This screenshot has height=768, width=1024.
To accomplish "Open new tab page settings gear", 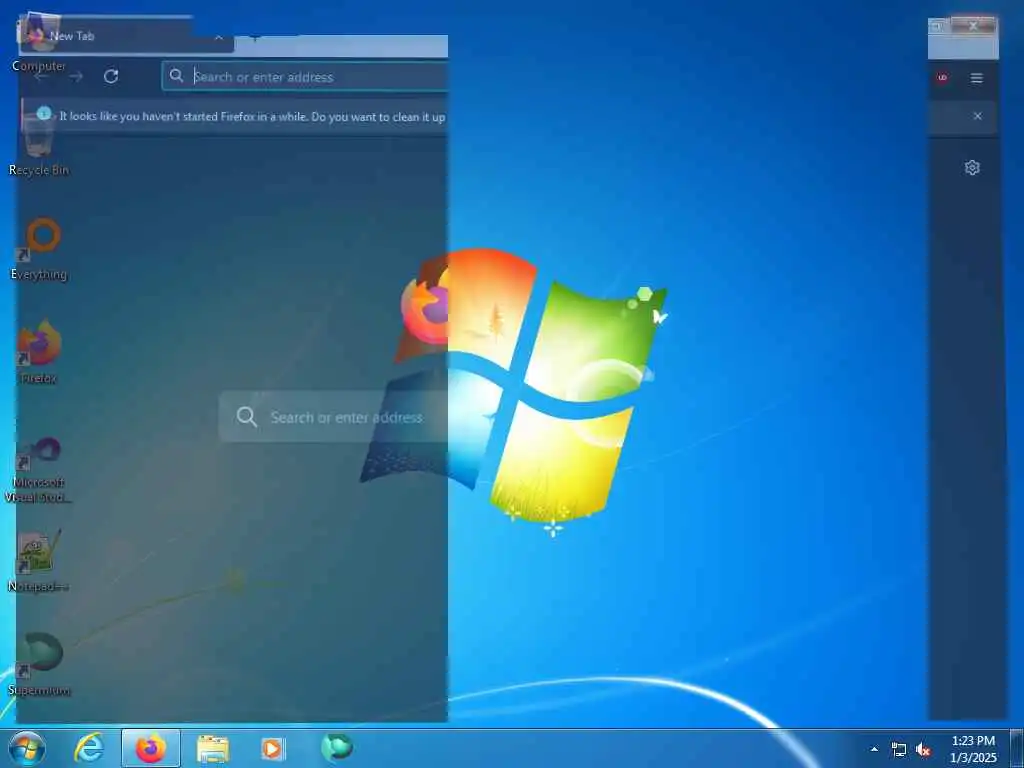I will tap(972, 168).
